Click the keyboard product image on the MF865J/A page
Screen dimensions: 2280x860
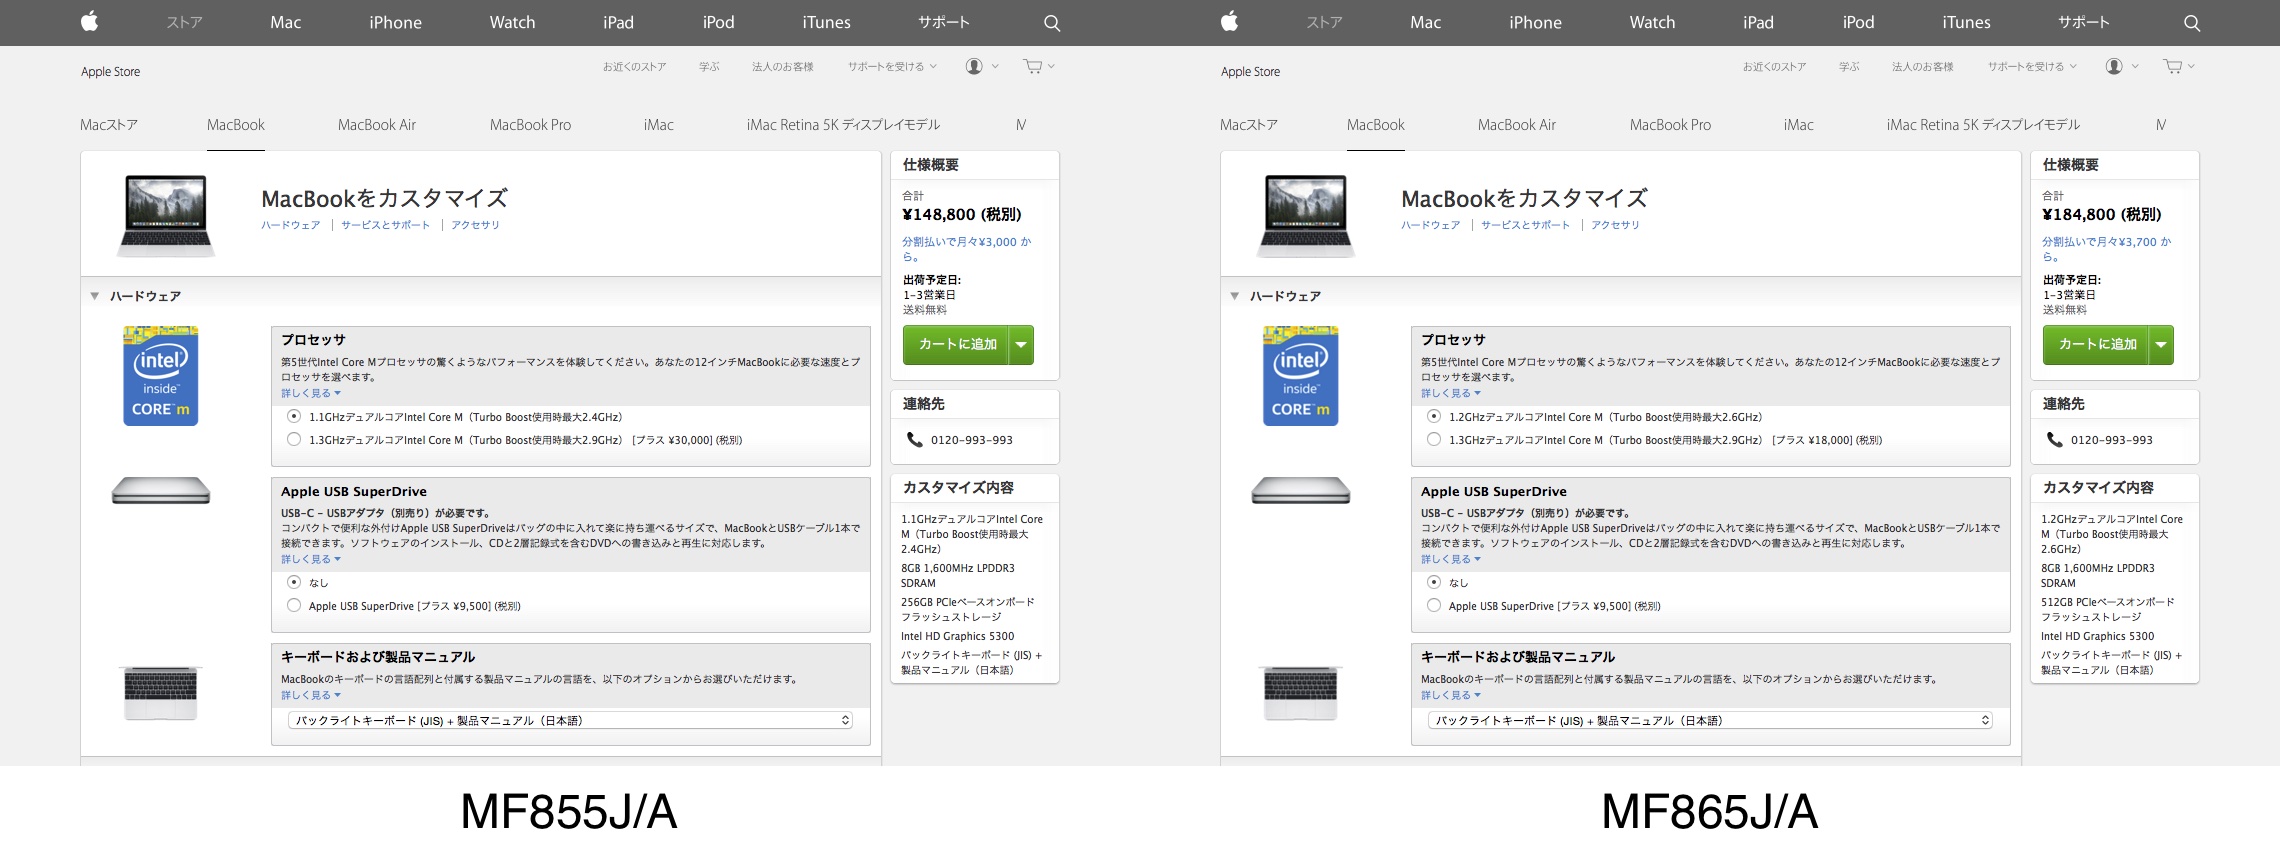tap(1301, 692)
